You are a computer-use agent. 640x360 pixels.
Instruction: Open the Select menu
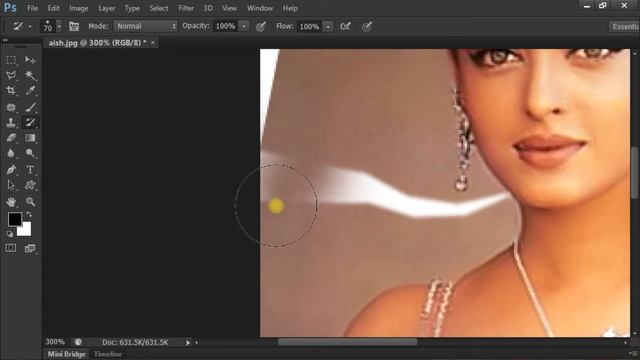pyautogui.click(x=159, y=8)
